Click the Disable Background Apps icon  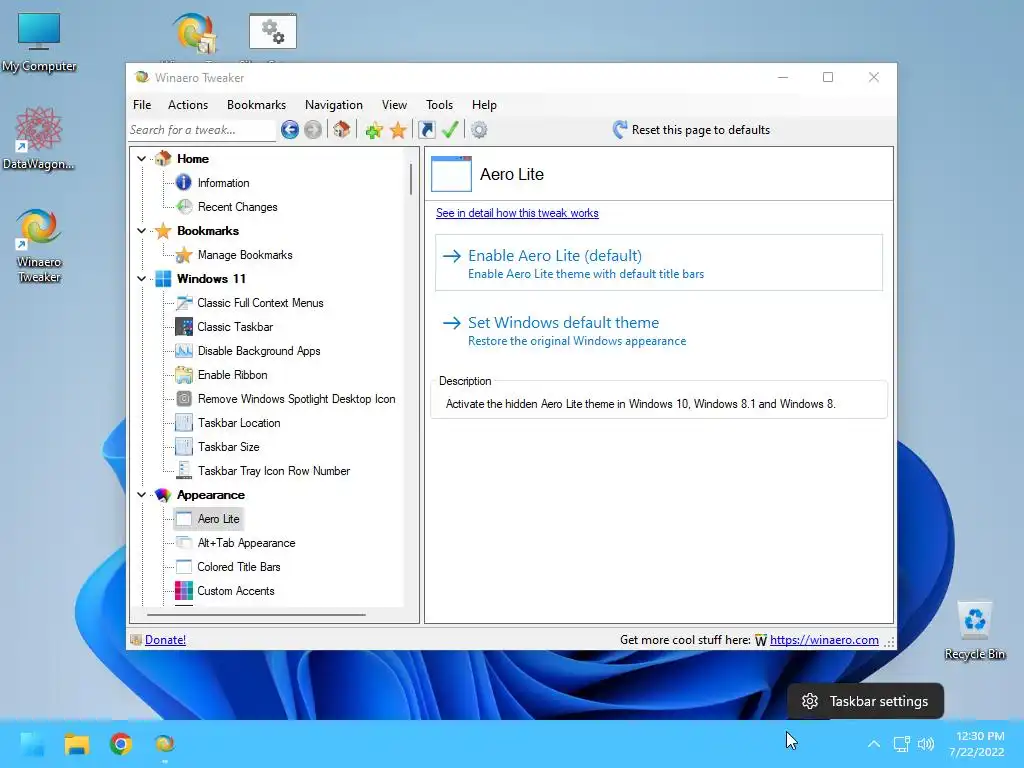[x=184, y=351]
